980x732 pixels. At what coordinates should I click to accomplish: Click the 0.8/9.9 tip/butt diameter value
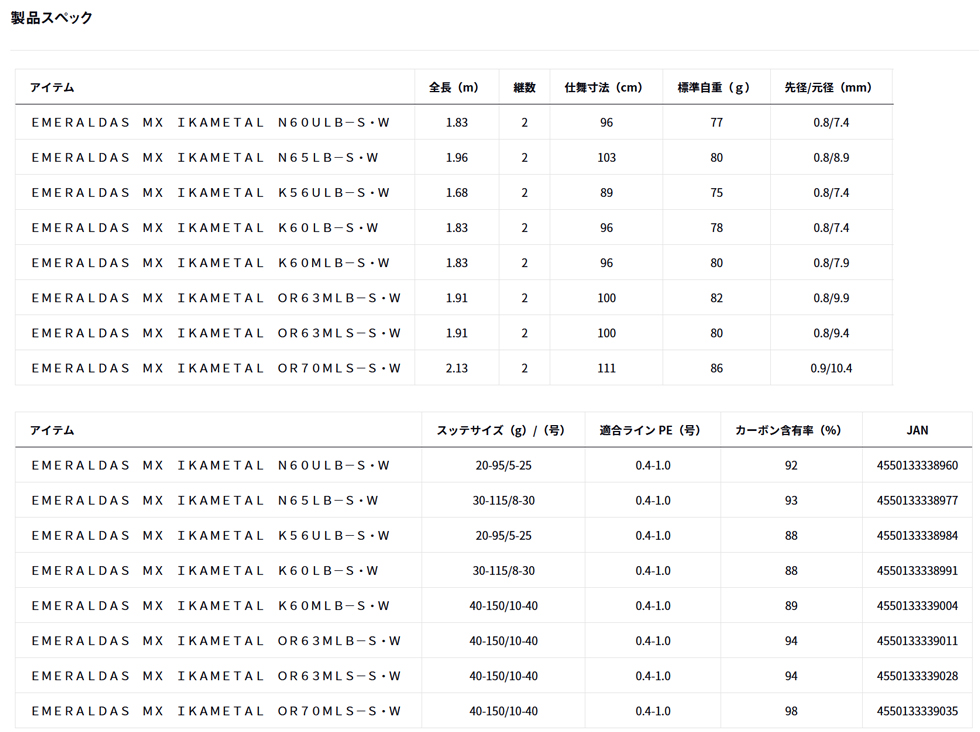(831, 298)
